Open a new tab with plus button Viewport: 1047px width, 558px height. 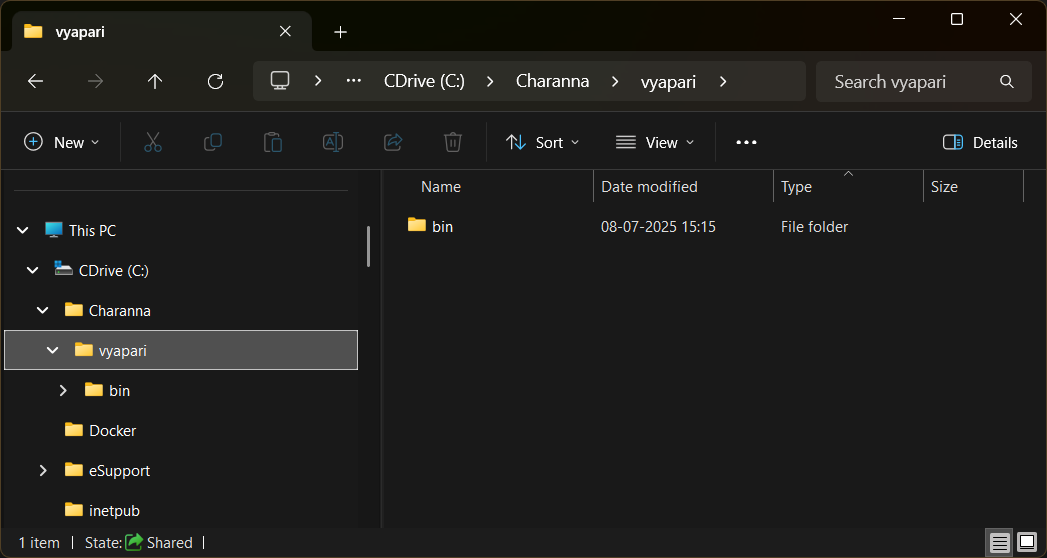coord(341,32)
